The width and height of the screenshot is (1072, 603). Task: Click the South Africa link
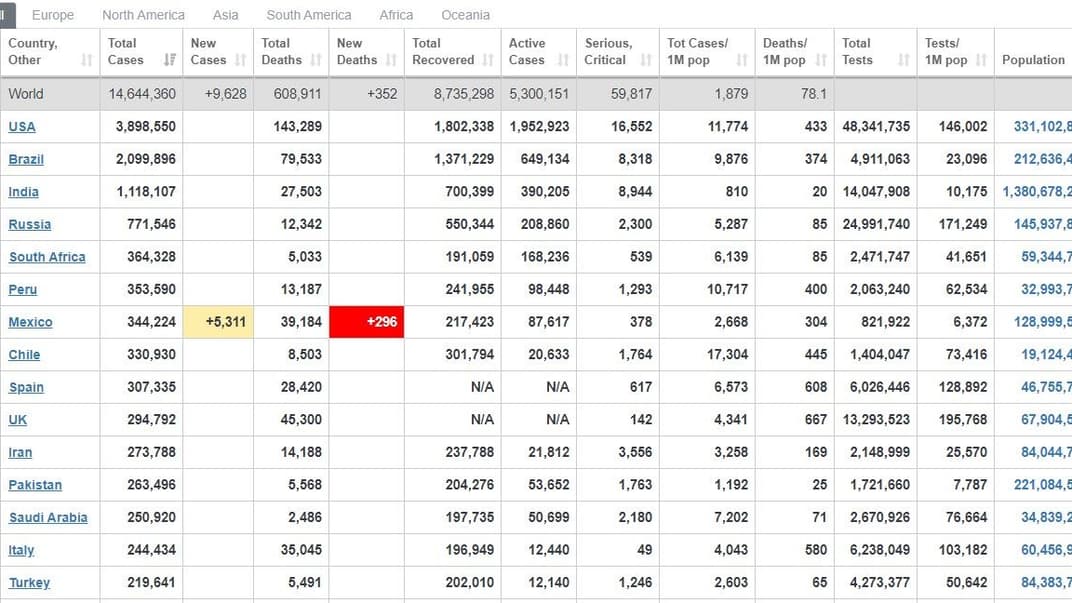[x=47, y=257]
